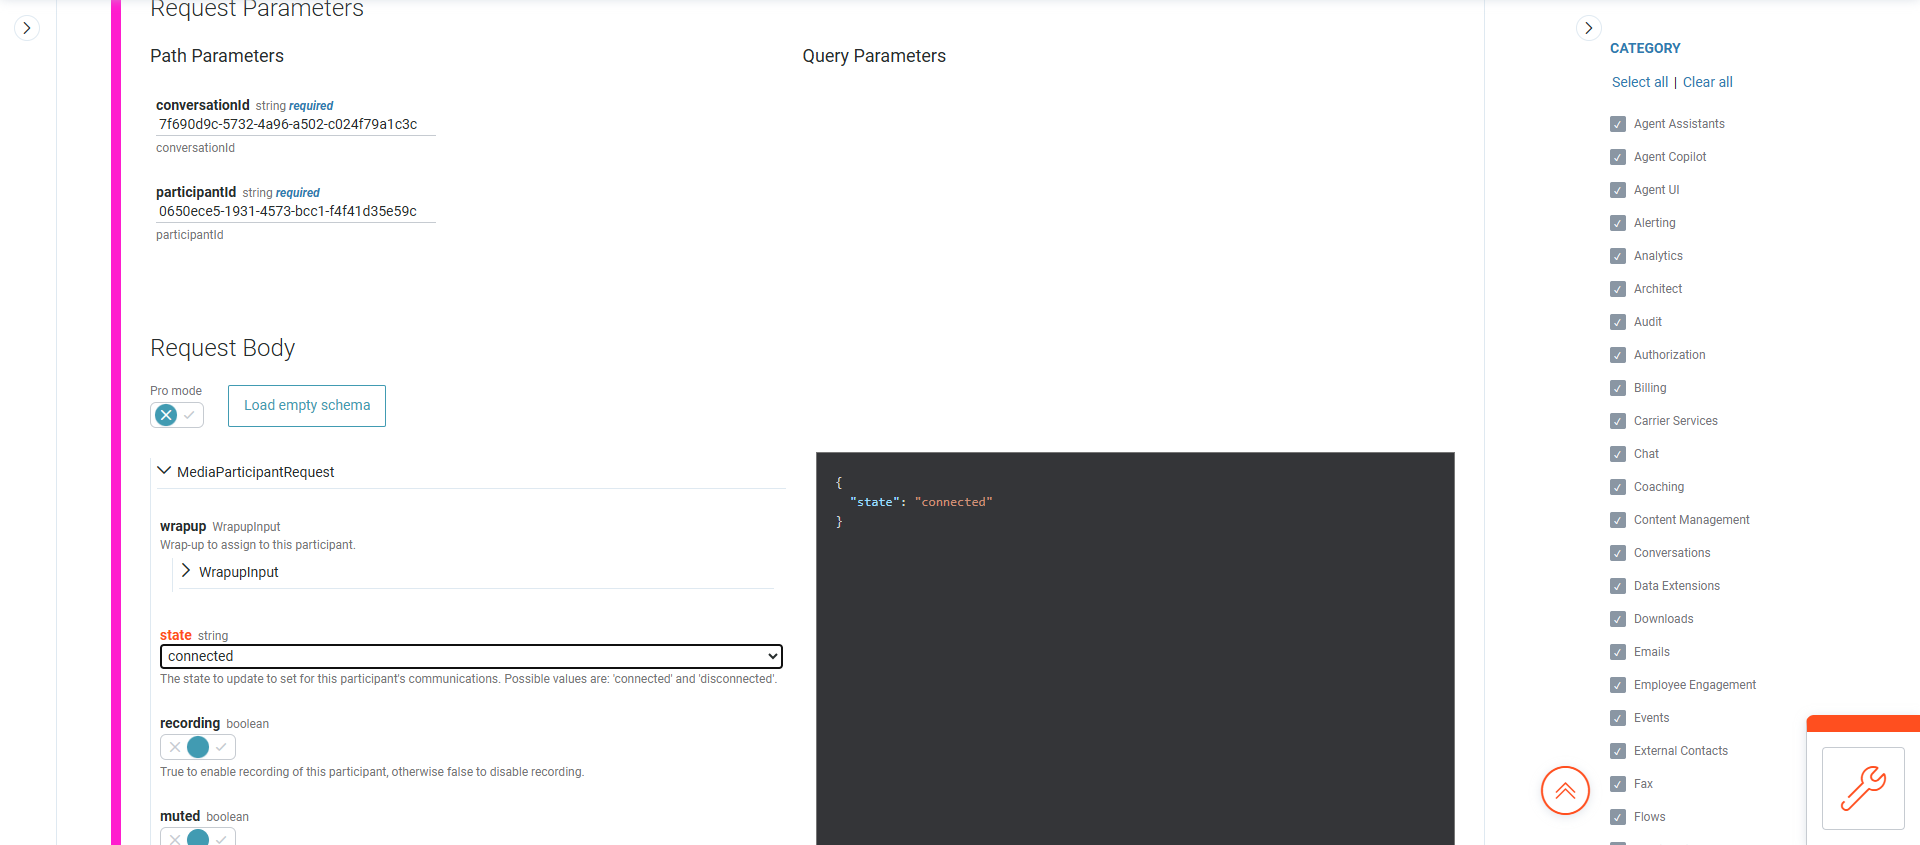Uncheck the Architect checkbox

pyautogui.click(x=1618, y=289)
